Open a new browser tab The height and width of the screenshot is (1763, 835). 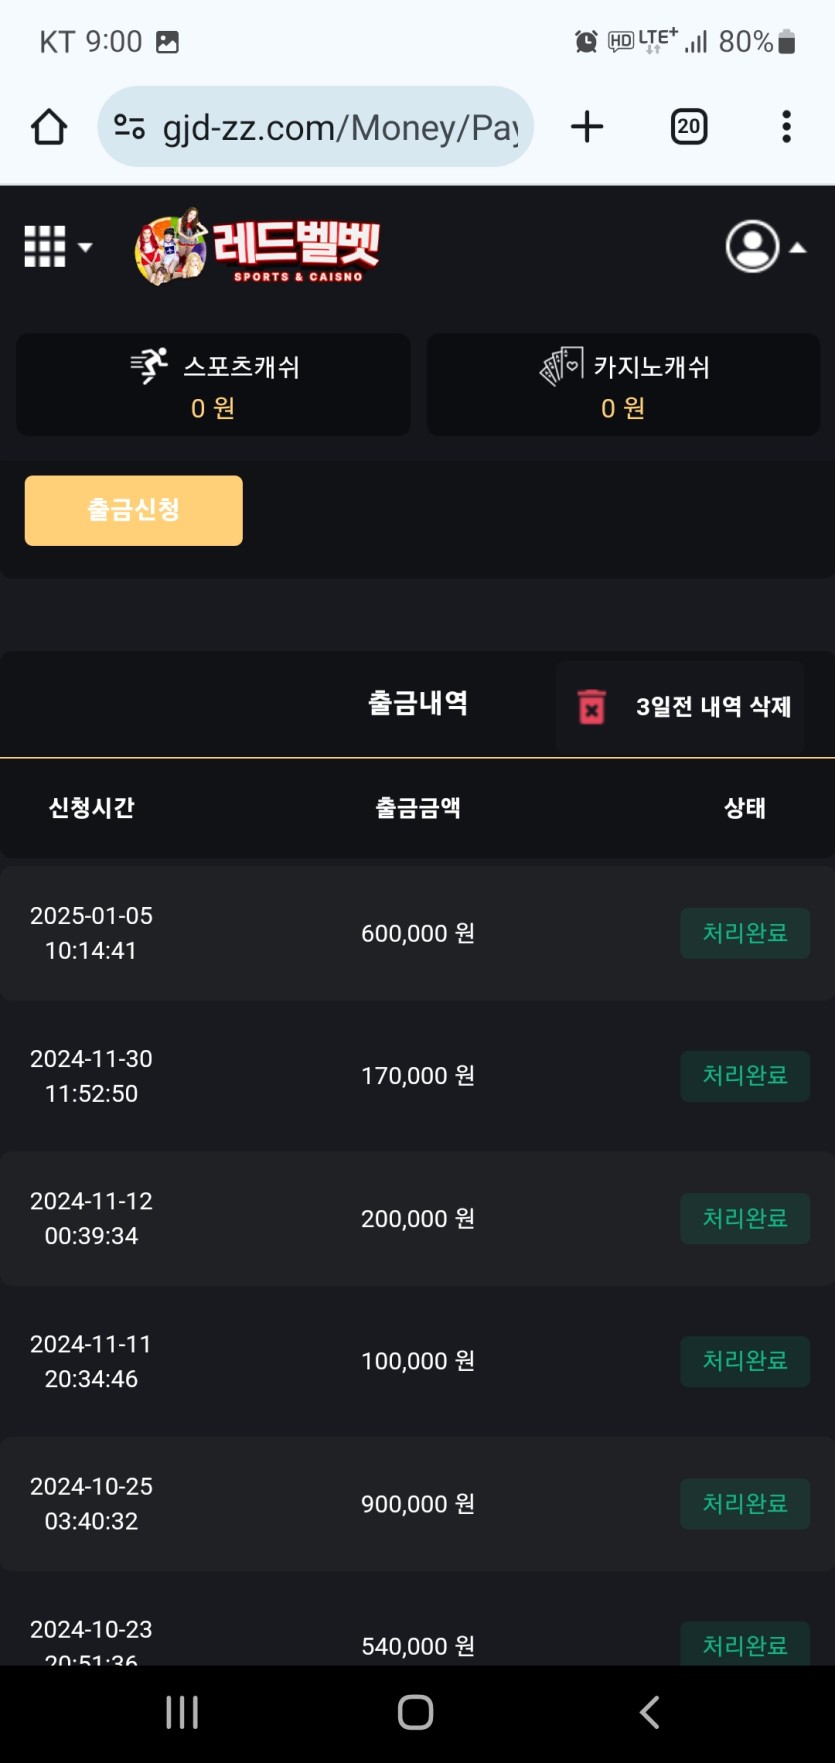point(587,127)
